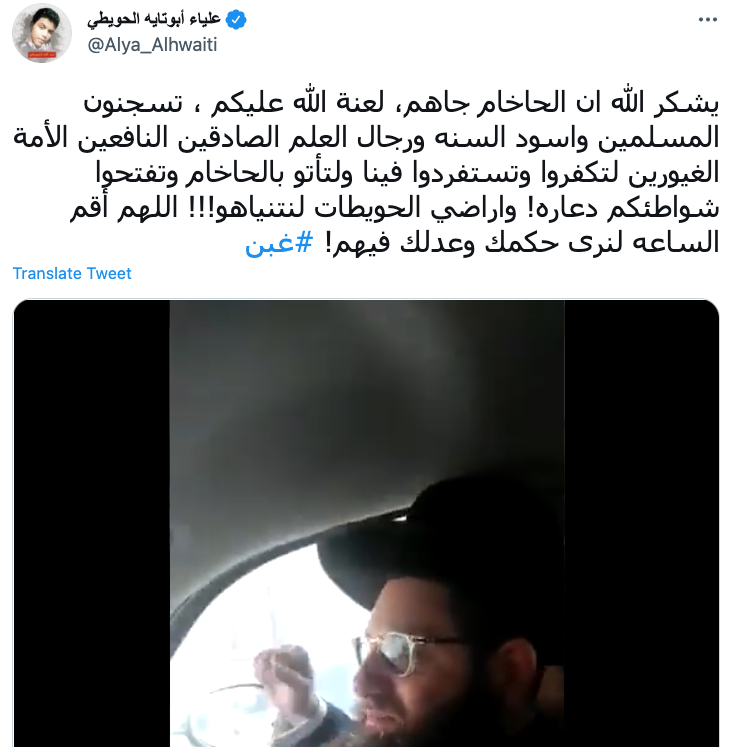Click the tweet line starting الغيورين لتكفروا
731x747 pixels.
tap(407, 173)
